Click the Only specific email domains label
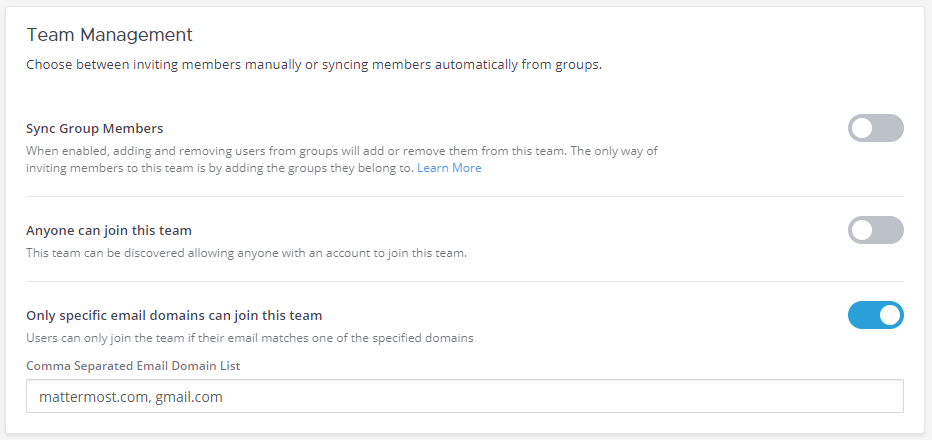The height and width of the screenshot is (440, 932). click(x=173, y=315)
